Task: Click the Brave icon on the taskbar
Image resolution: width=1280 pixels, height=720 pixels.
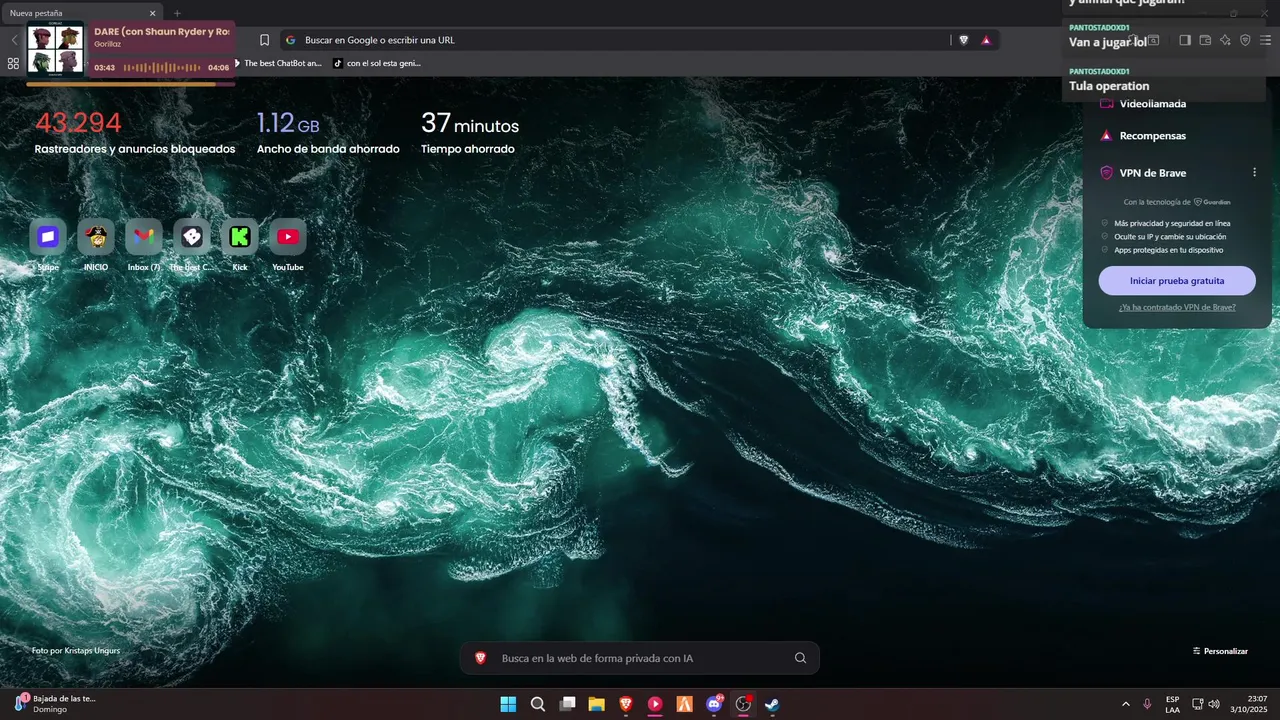Action: [626, 704]
